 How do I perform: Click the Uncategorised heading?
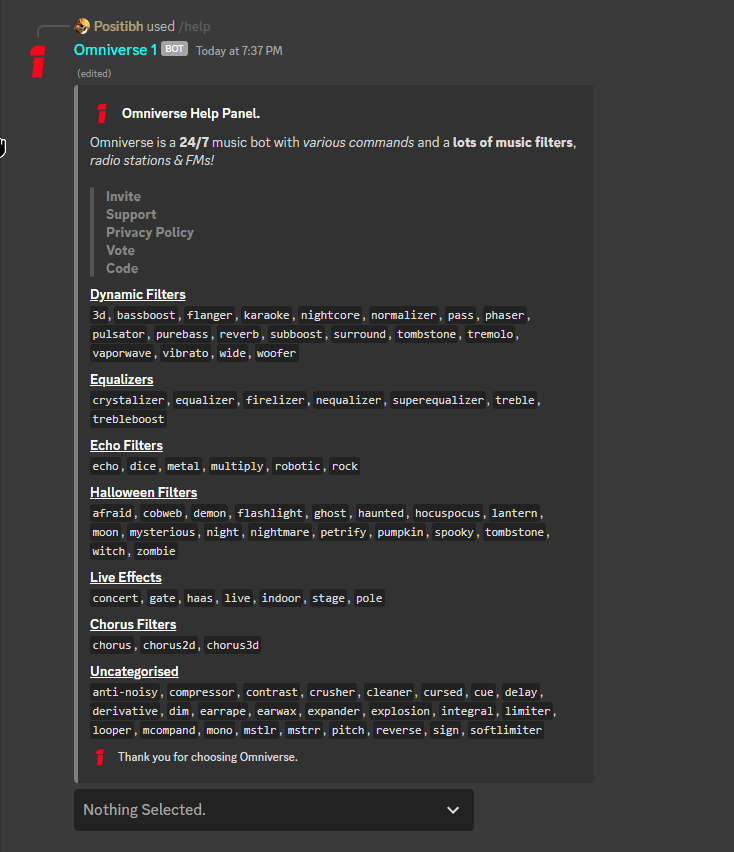[134, 672]
